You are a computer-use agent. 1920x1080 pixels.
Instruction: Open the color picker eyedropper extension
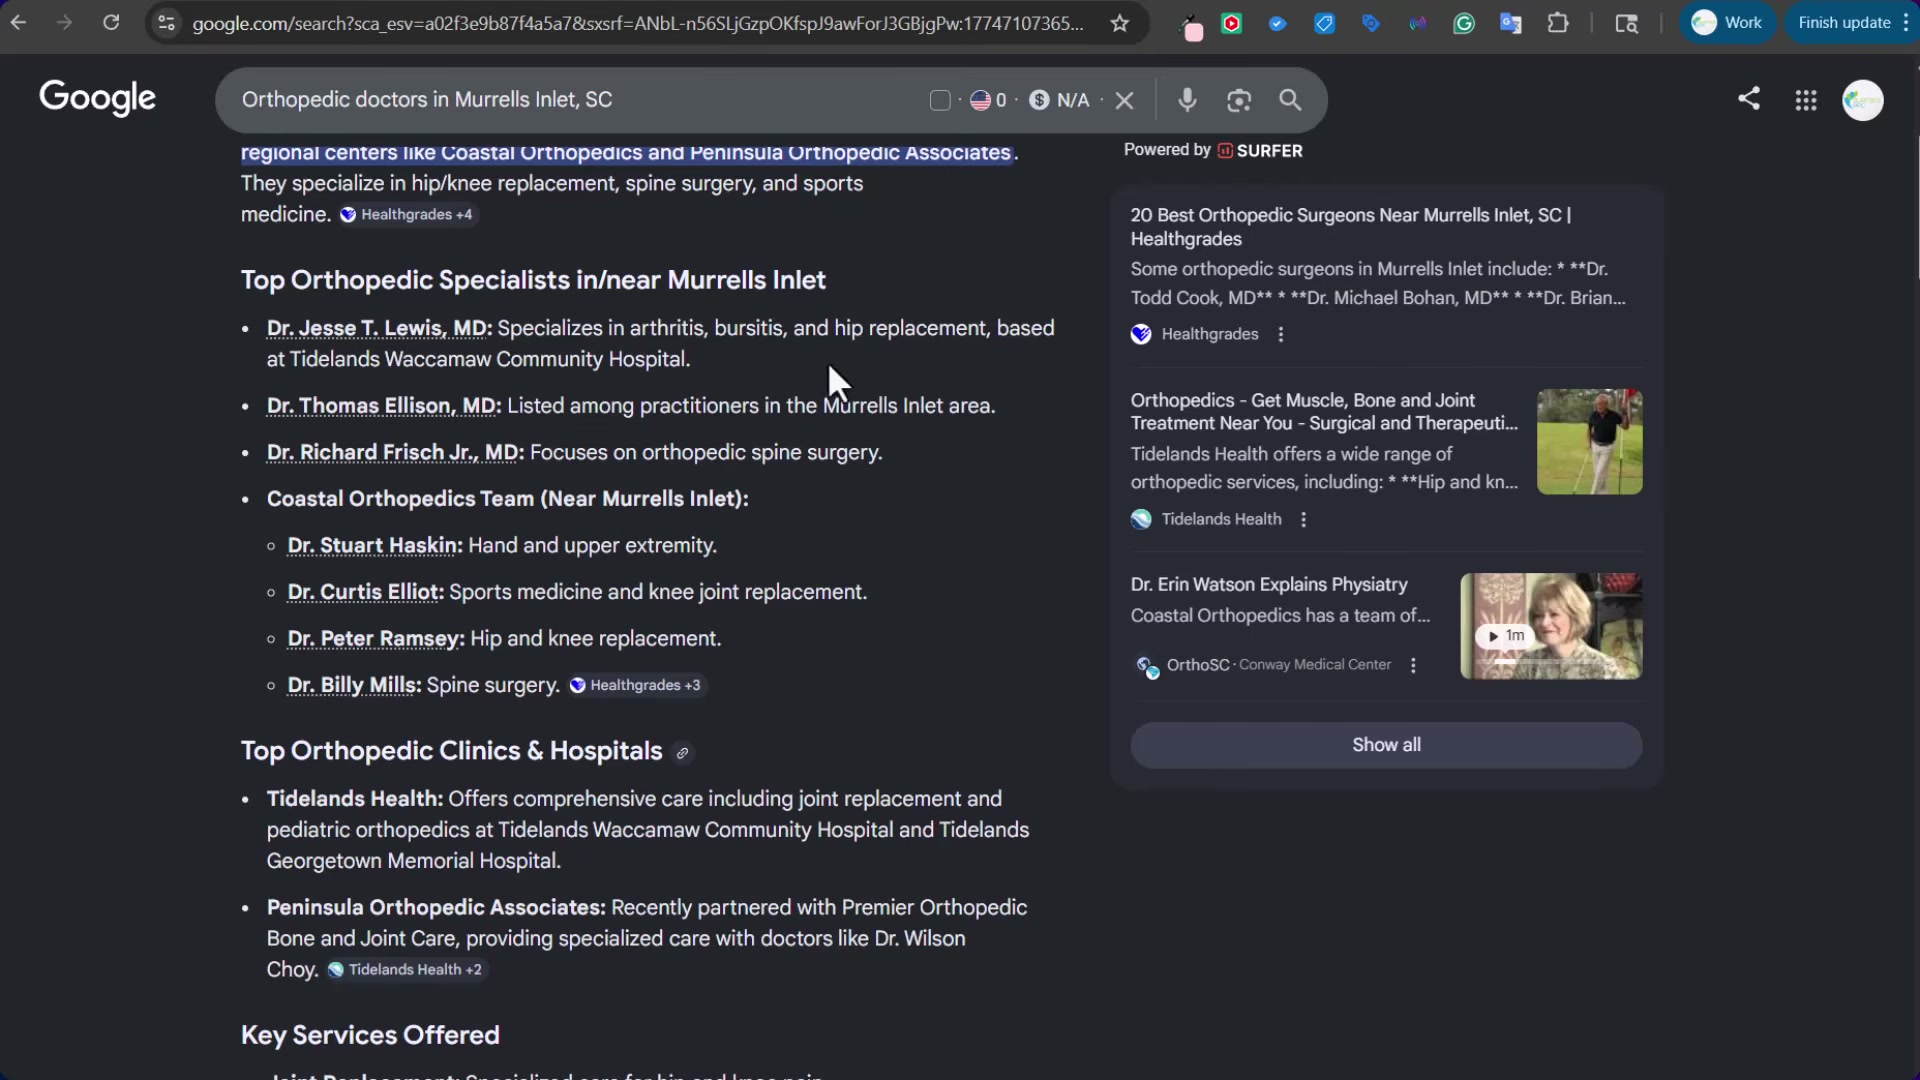[1190, 25]
